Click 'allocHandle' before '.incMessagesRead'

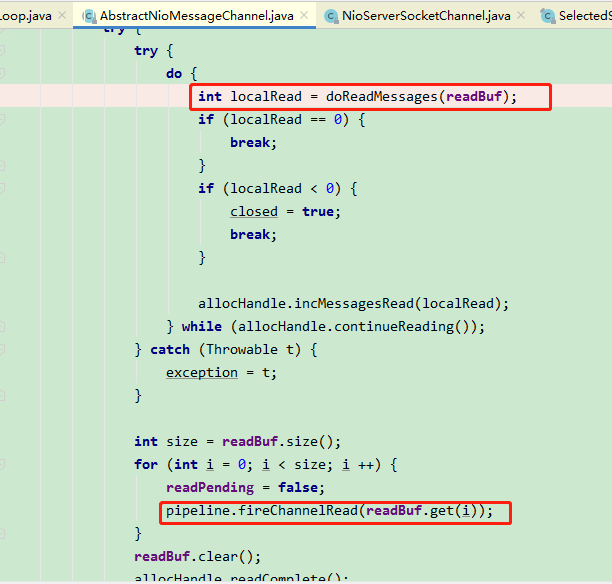(x=242, y=303)
